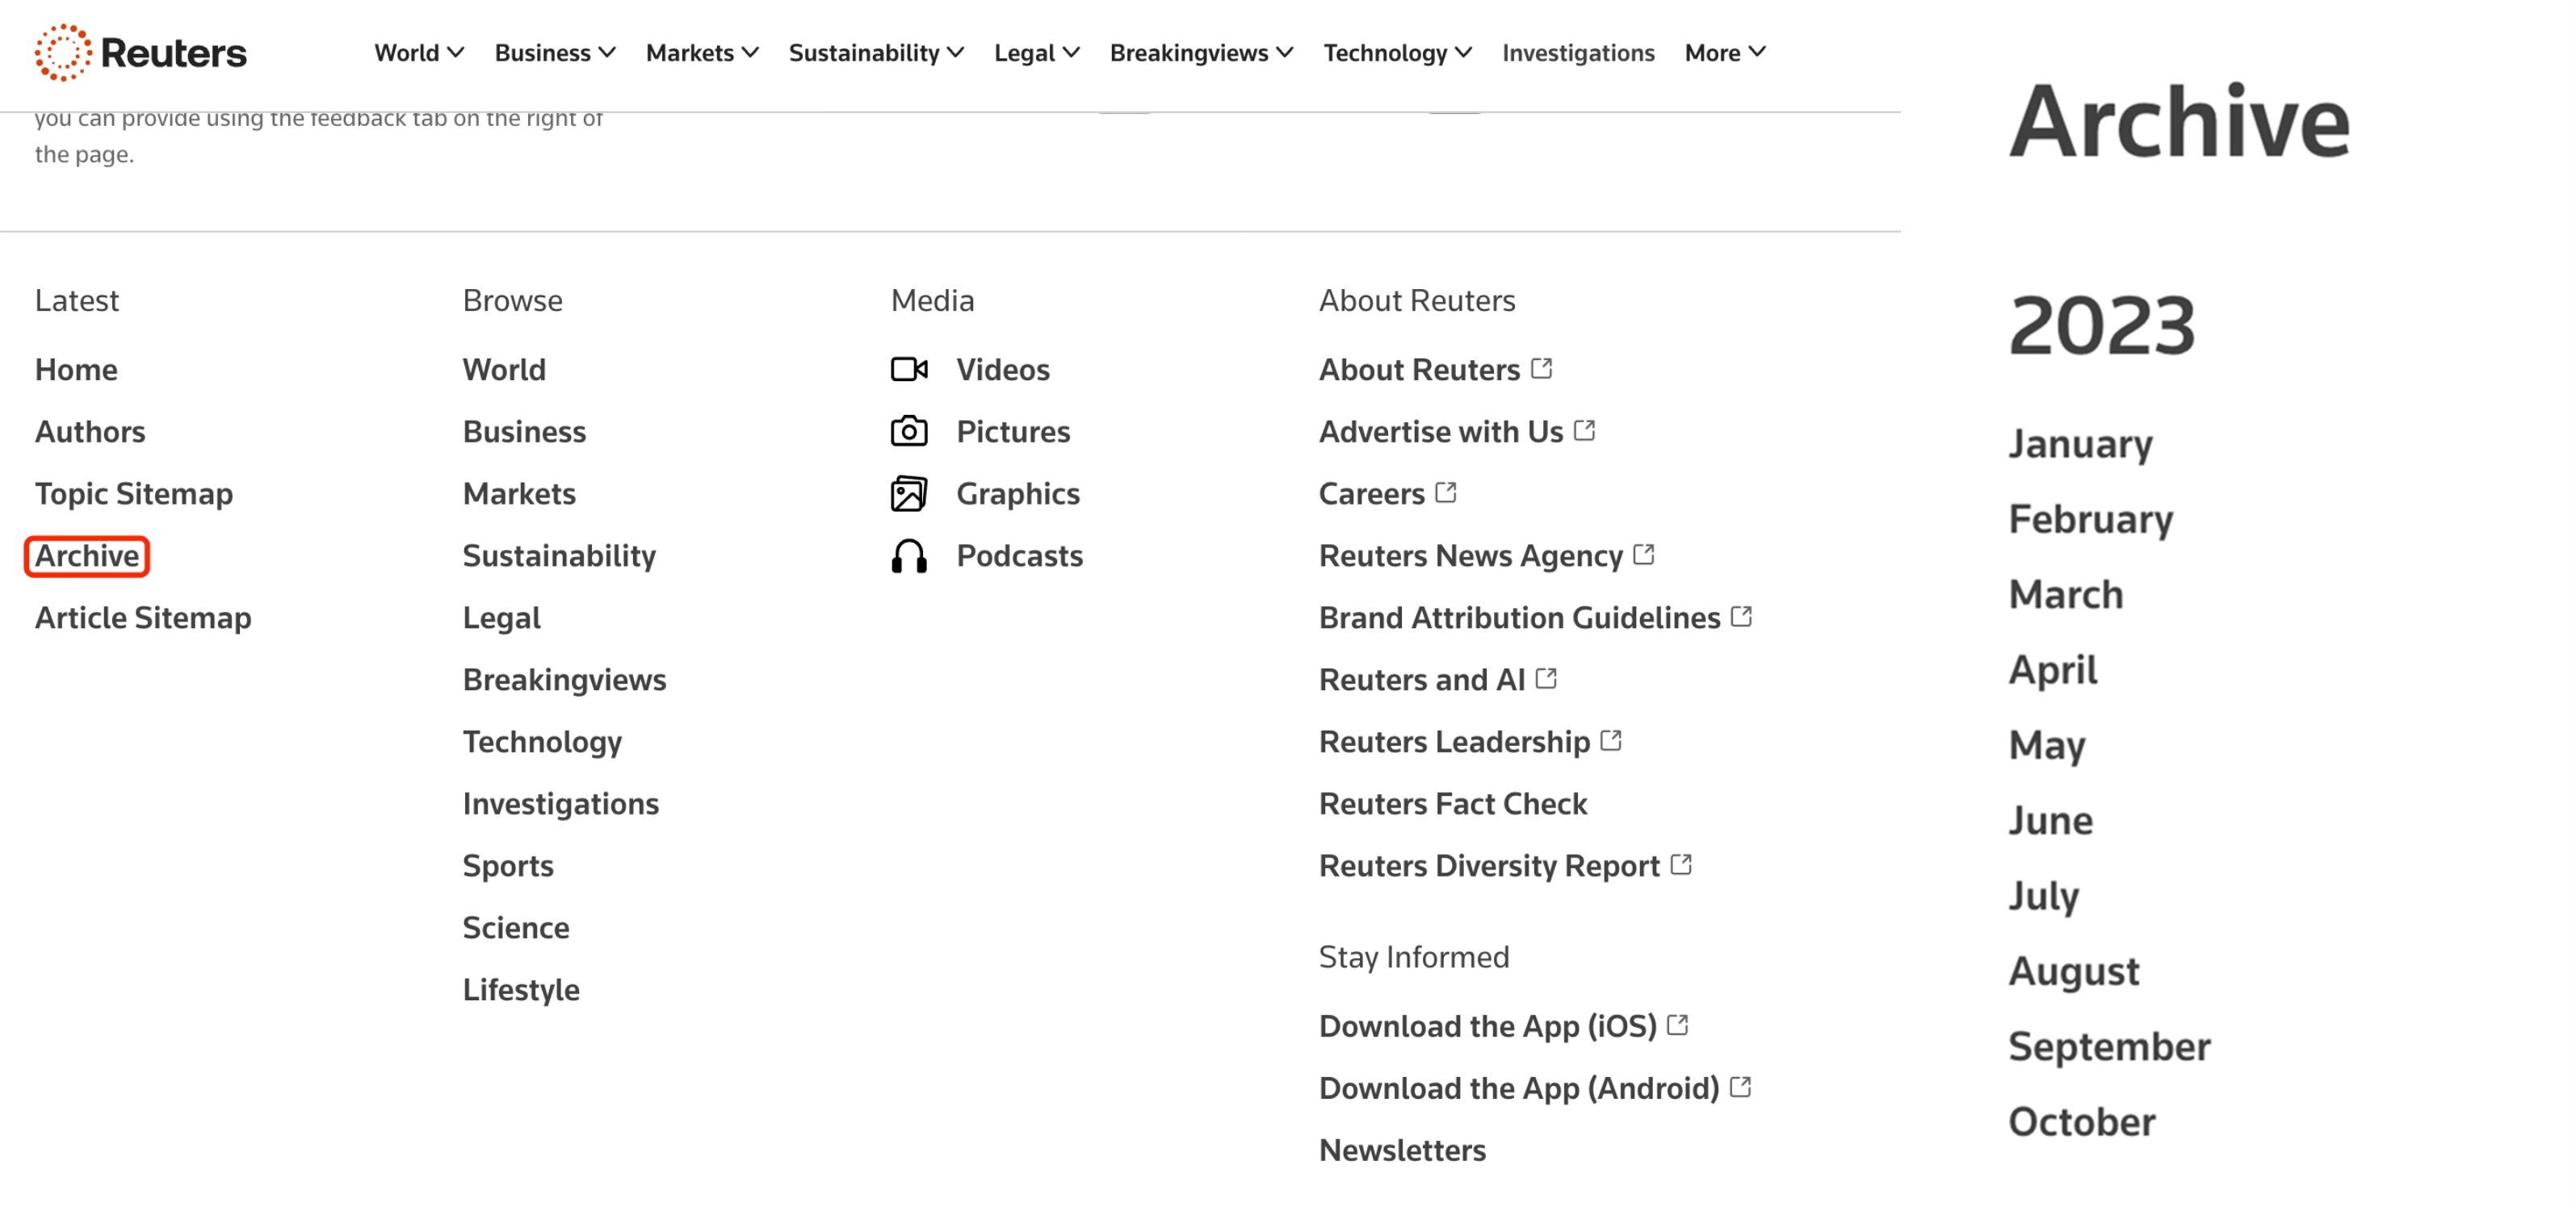Open the Breakingviews link under Browse
The image size is (2576, 1211).
pos(564,679)
